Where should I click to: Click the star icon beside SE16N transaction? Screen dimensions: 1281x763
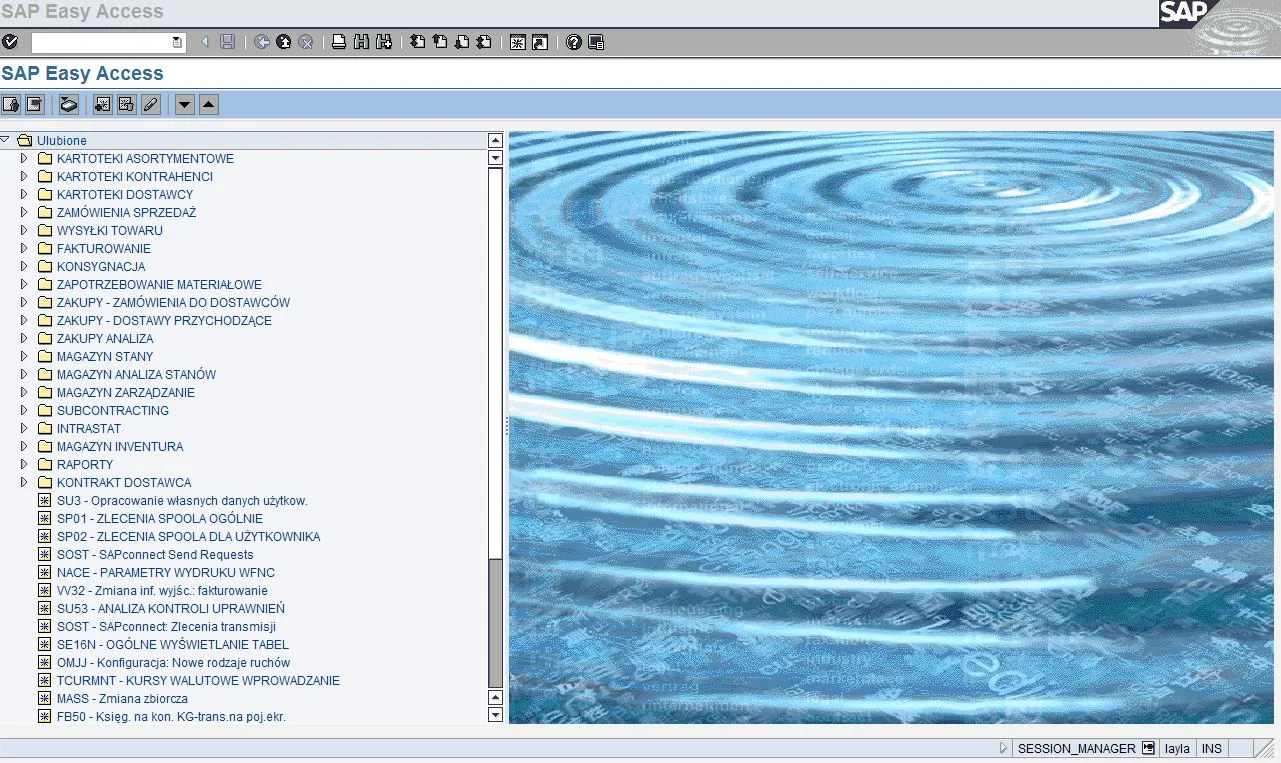pos(44,644)
